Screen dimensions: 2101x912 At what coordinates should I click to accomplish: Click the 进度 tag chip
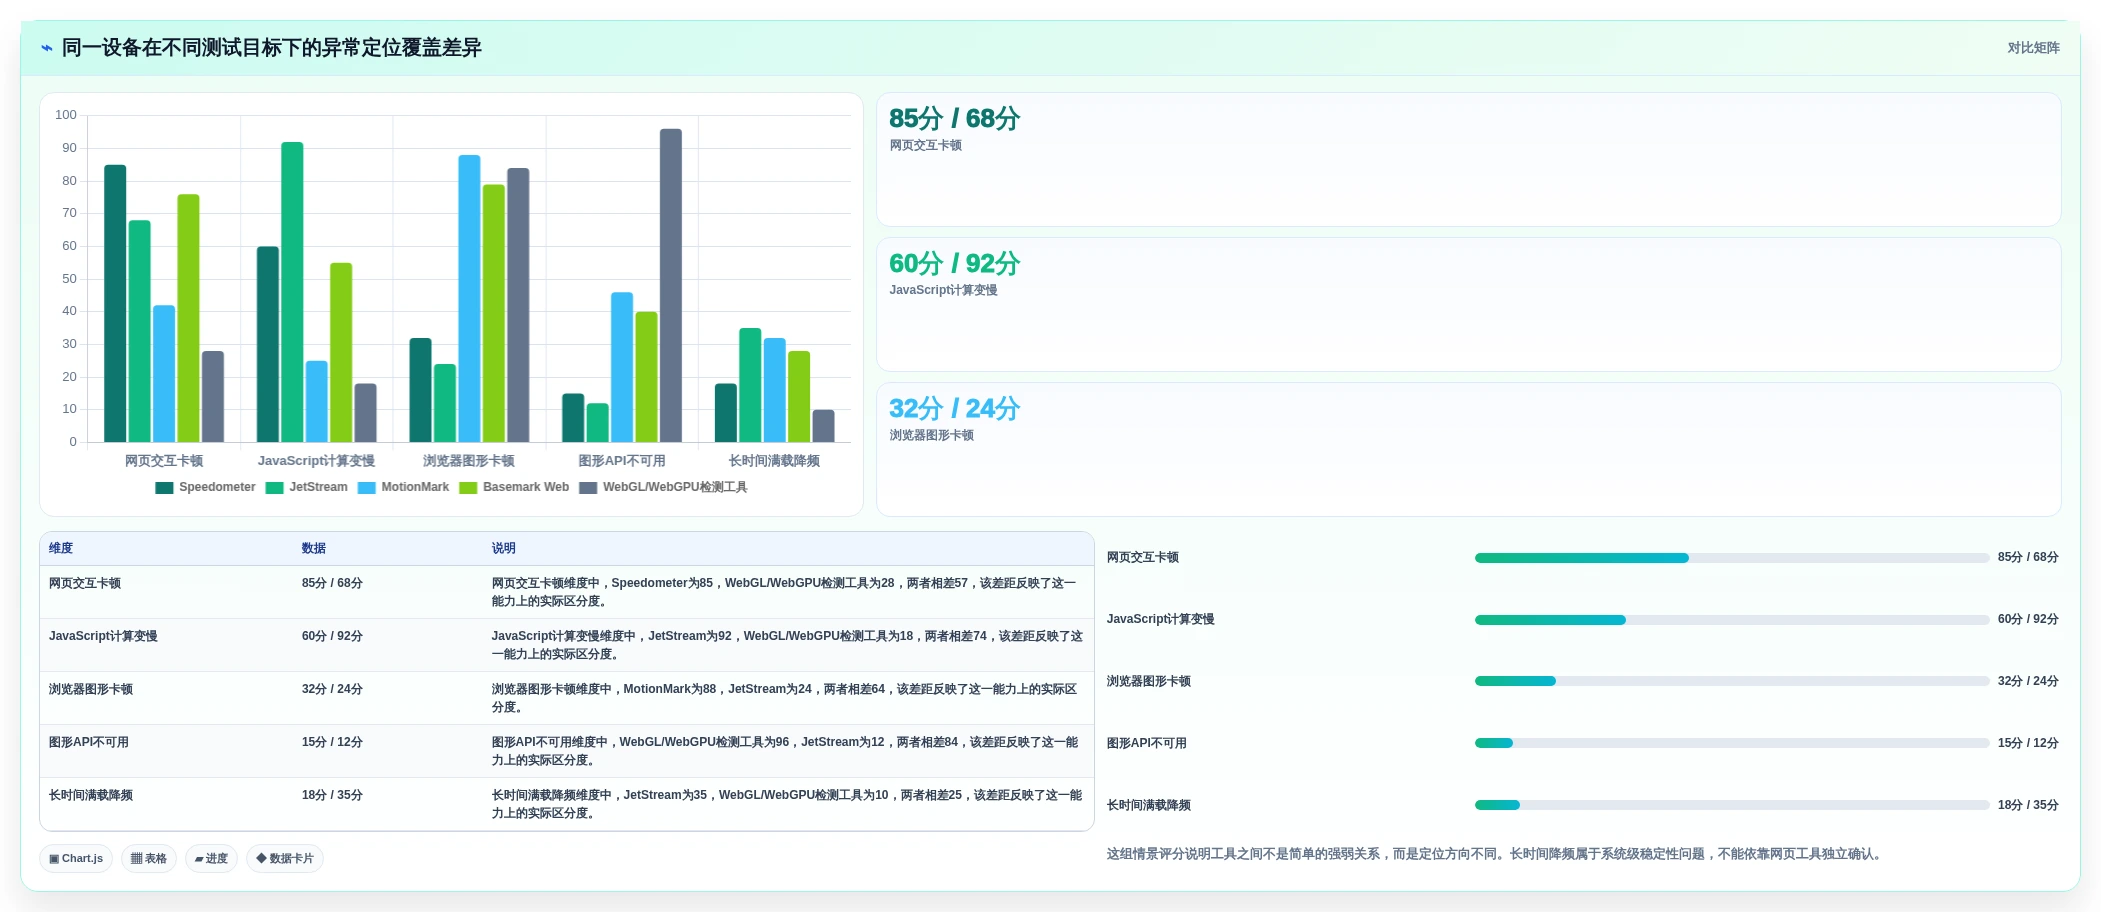[211, 859]
